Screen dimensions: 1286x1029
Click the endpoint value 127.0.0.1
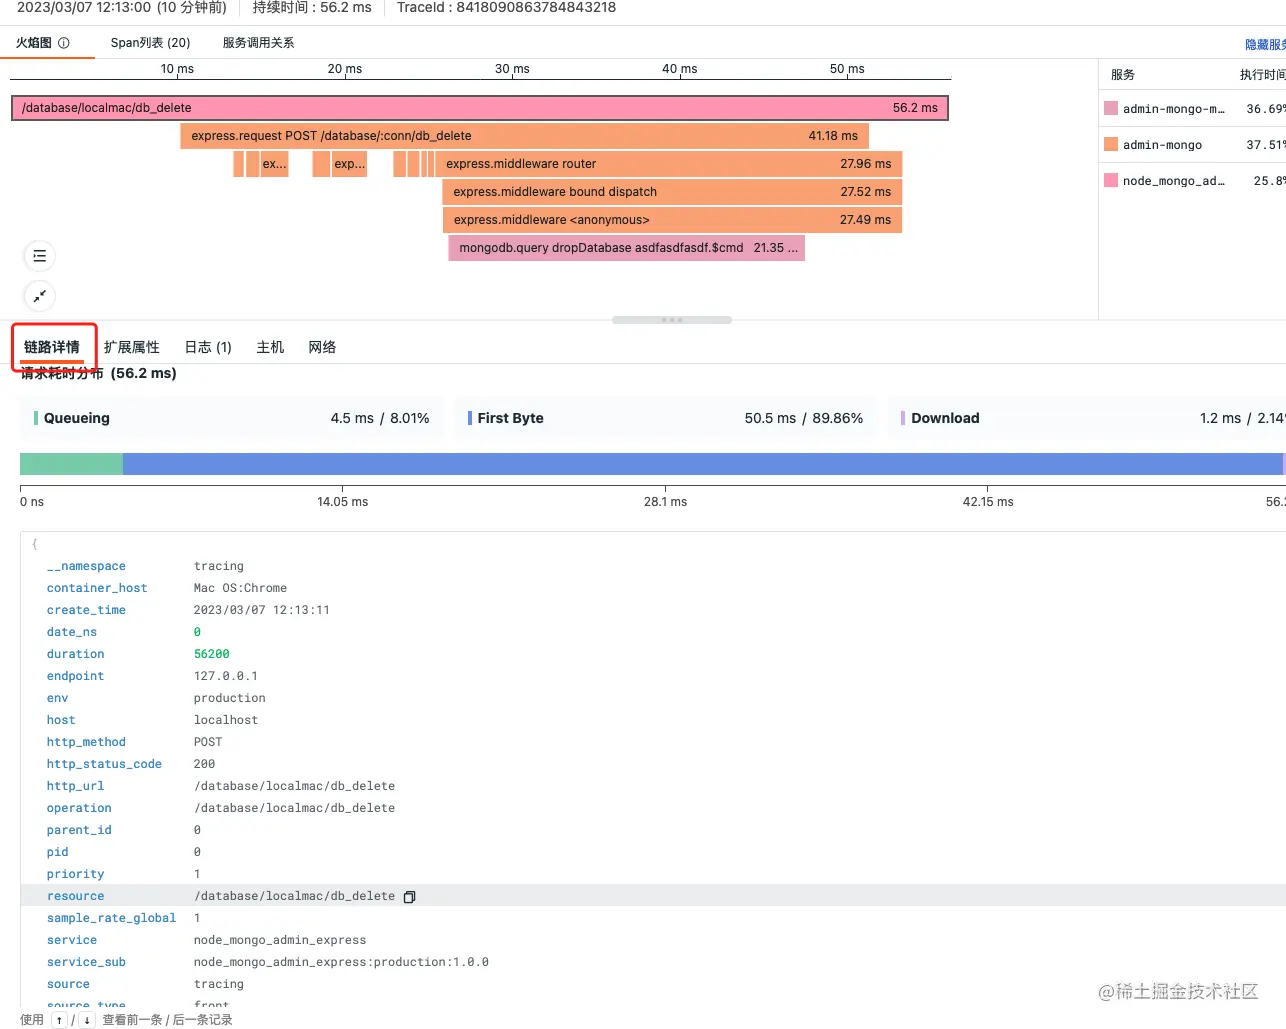(x=225, y=676)
